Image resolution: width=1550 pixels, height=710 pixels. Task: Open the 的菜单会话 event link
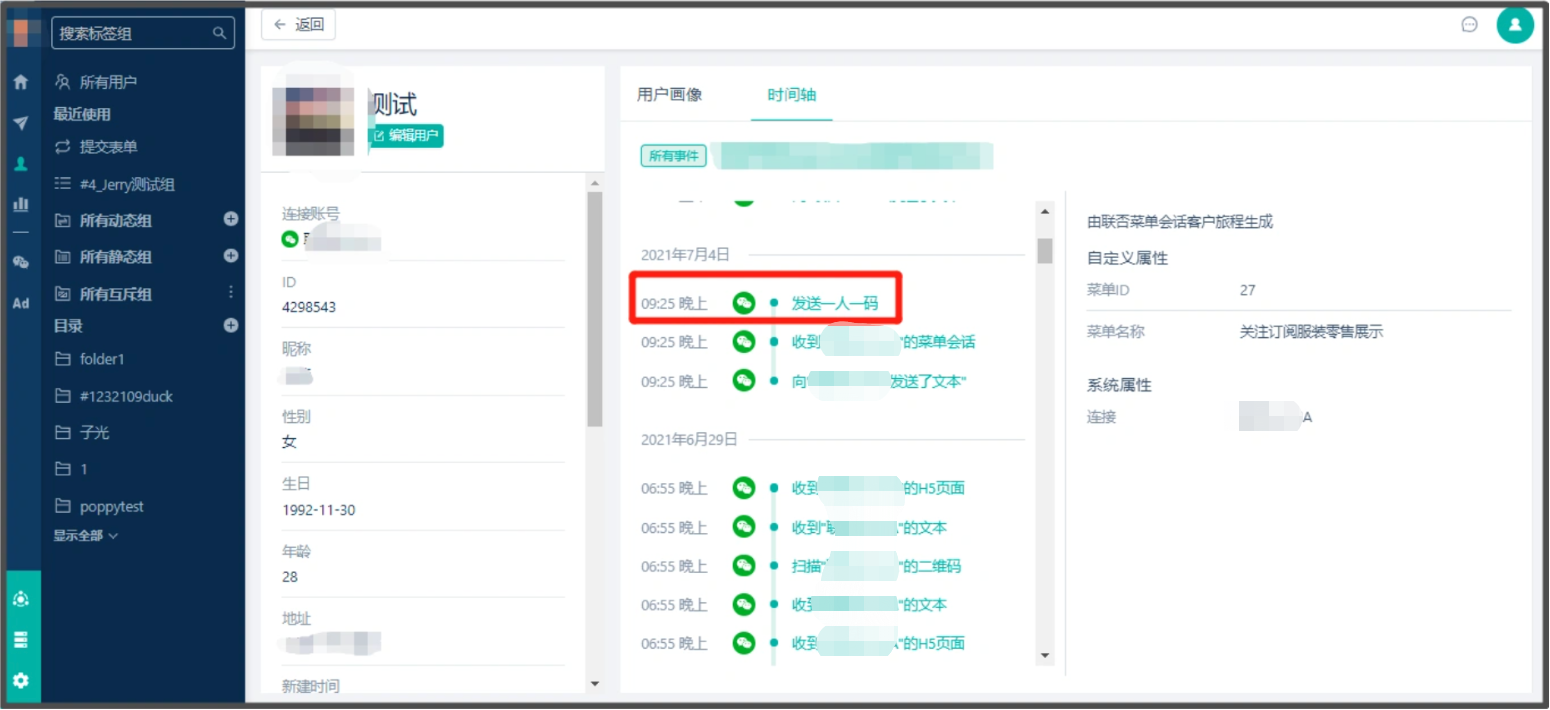pos(883,342)
